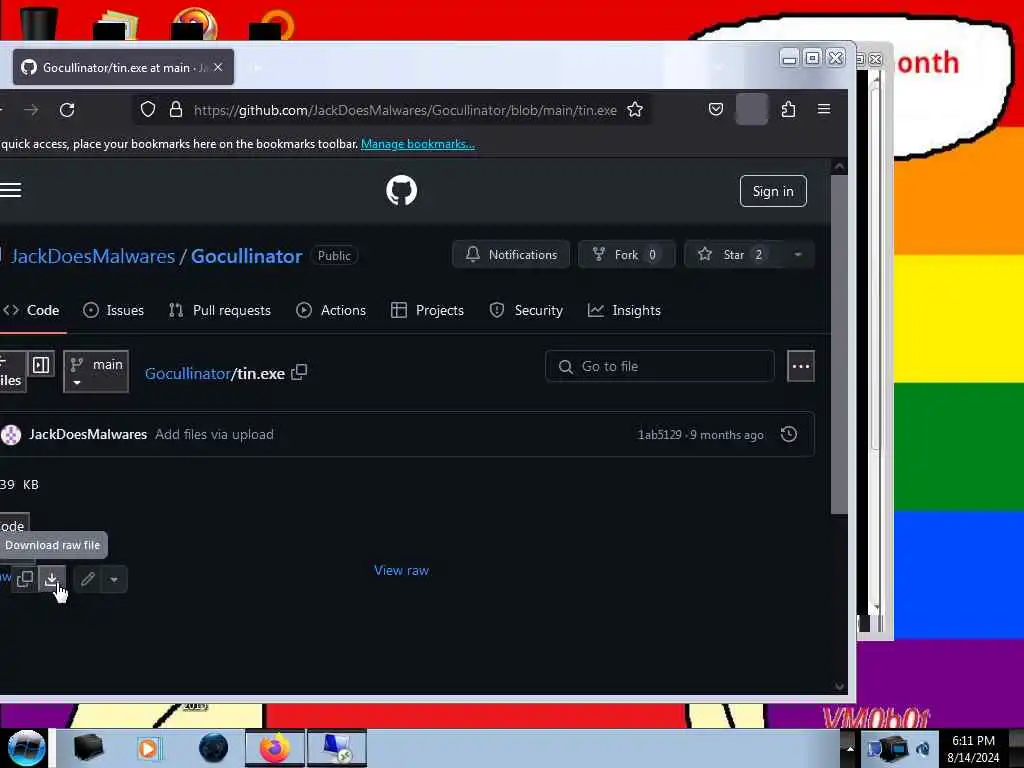This screenshot has width=1024, height=768.
Task: Open the Windows Start orb
Action: coord(26,748)
